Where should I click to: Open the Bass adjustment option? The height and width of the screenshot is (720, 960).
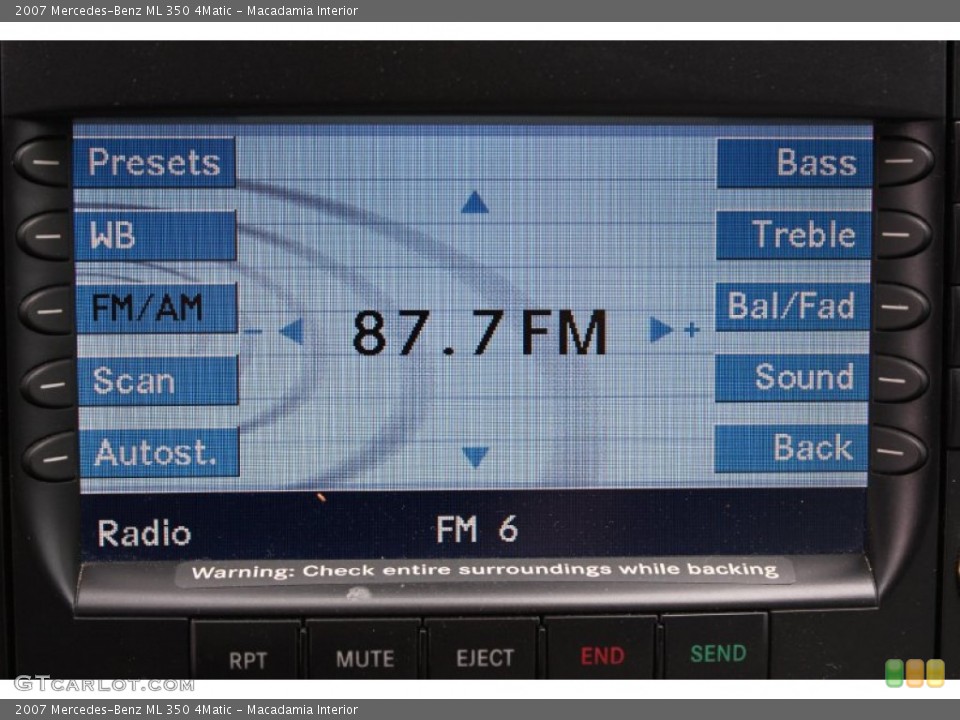pos(795,162)
